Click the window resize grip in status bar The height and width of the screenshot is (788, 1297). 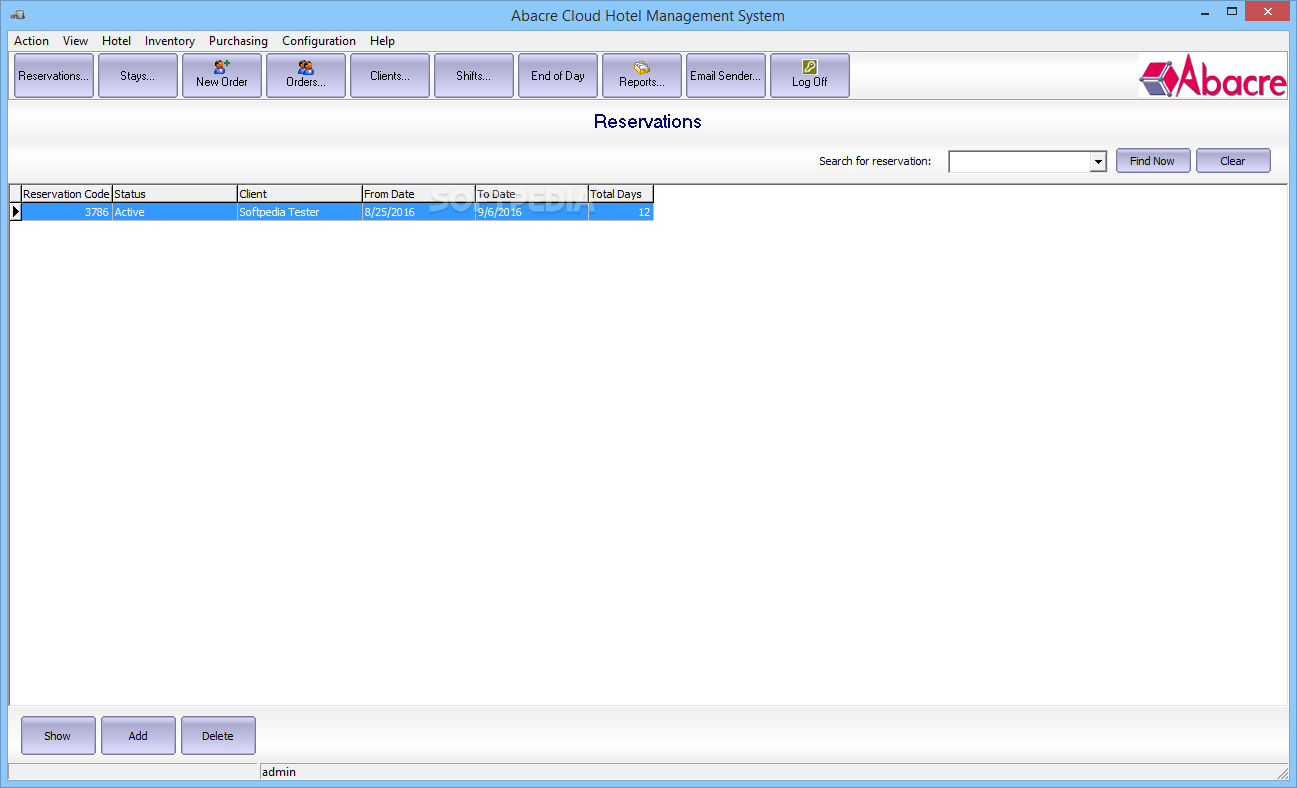click(x=1282, y=773)
